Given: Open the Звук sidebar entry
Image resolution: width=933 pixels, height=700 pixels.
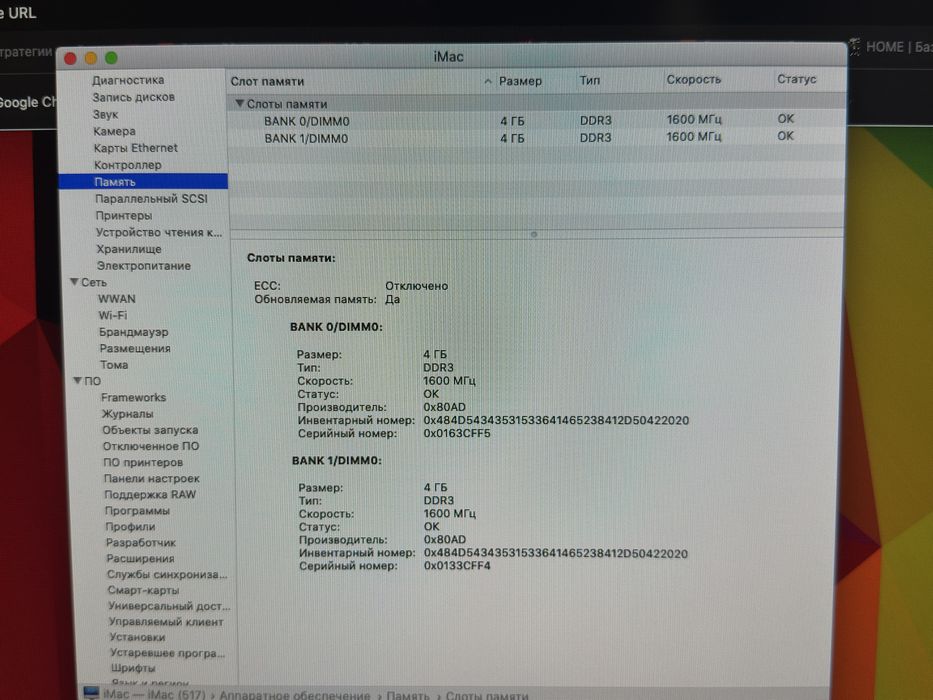Looking at the screenshot, I should [105, 114].
